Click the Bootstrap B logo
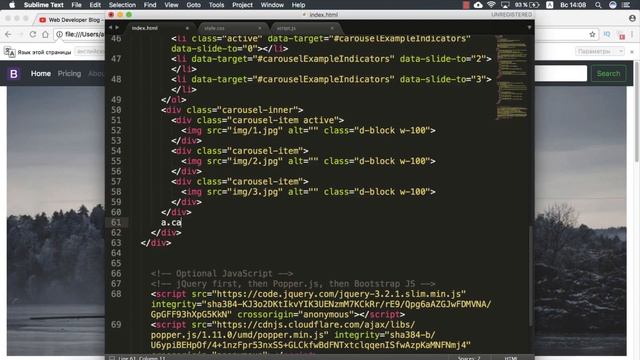The width and height of the screenshot is (640, 360). click(x=13, y=74)
